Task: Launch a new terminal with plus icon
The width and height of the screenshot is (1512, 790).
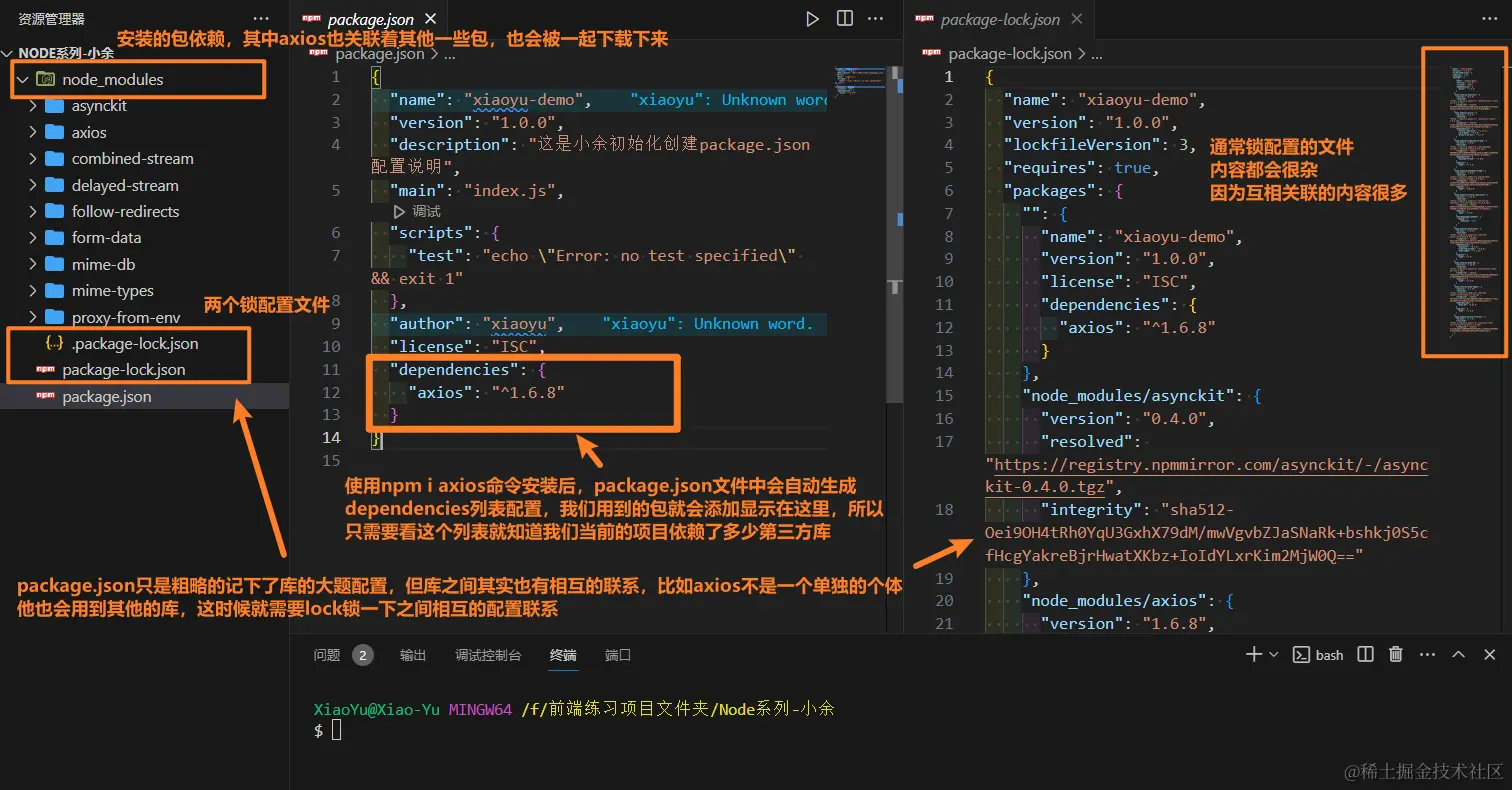Action: point(1254,655)
